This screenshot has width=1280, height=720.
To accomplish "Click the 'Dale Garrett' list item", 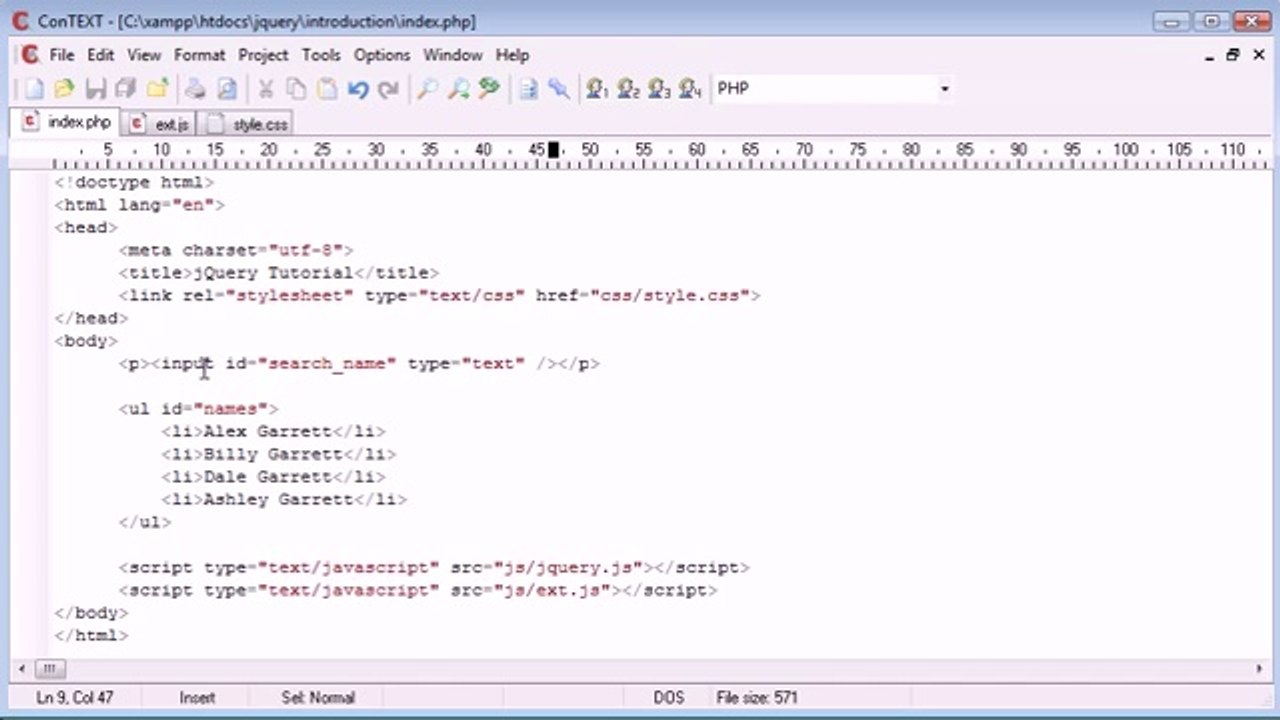I will point(267,477).
